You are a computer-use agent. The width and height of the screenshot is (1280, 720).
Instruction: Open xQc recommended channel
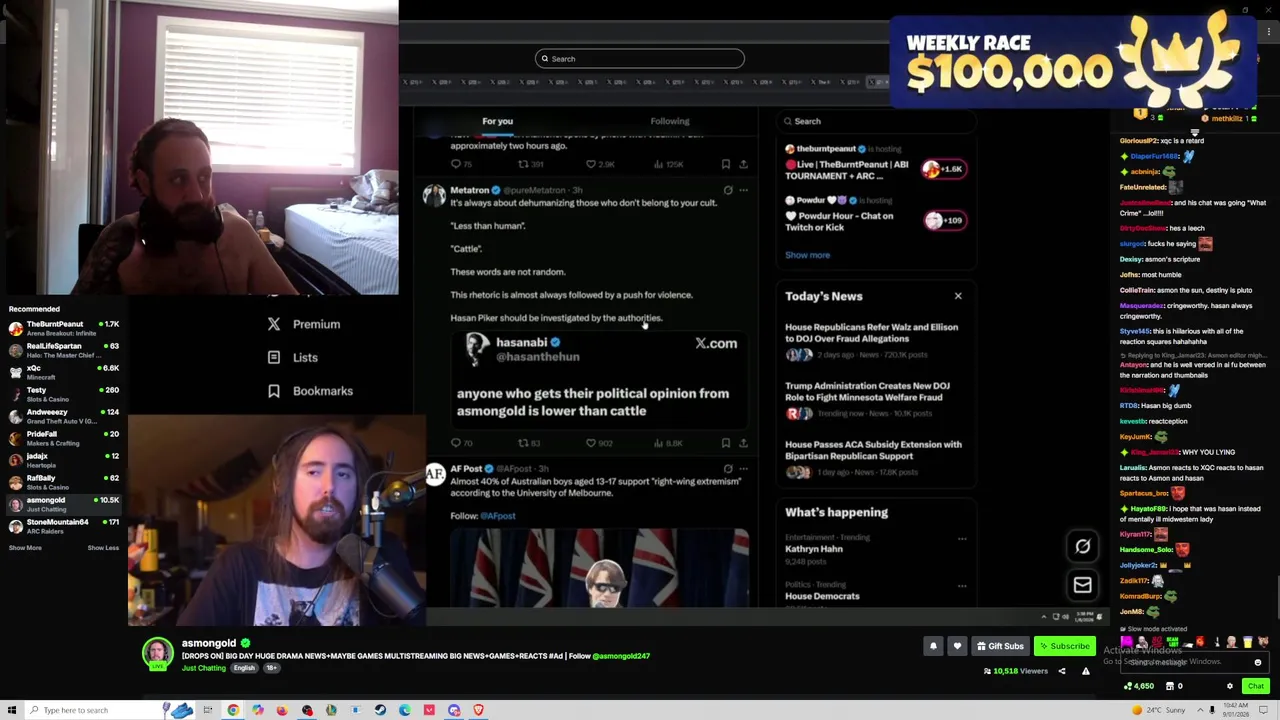tap(64, 373)
